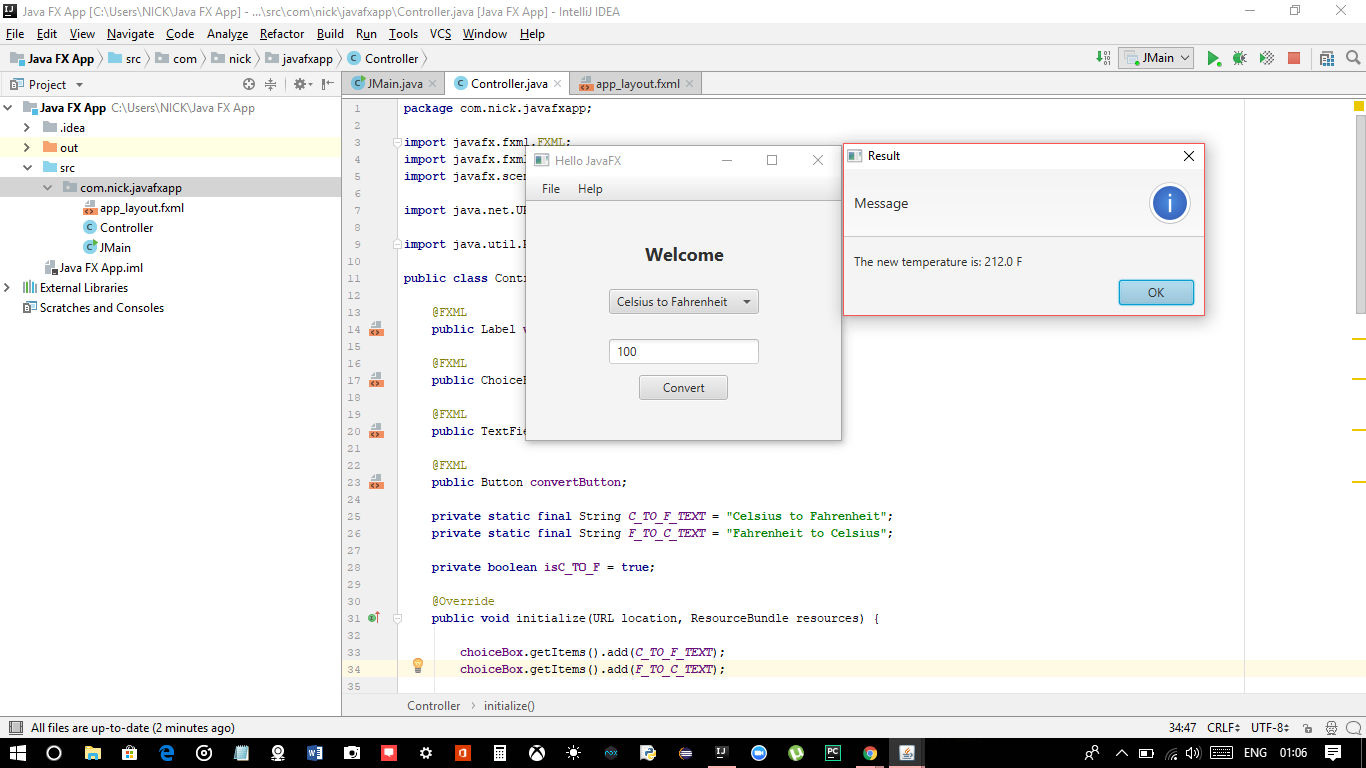The width and height of the screenshot is (1366, 768).
Task: Click javafxapp in navigation breadcrumb
Action: 298,59
